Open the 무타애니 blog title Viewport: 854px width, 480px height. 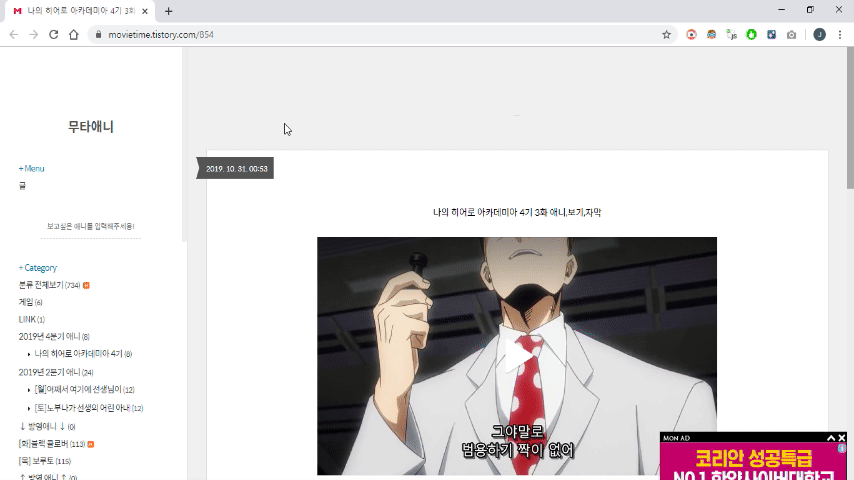(90, 126)
